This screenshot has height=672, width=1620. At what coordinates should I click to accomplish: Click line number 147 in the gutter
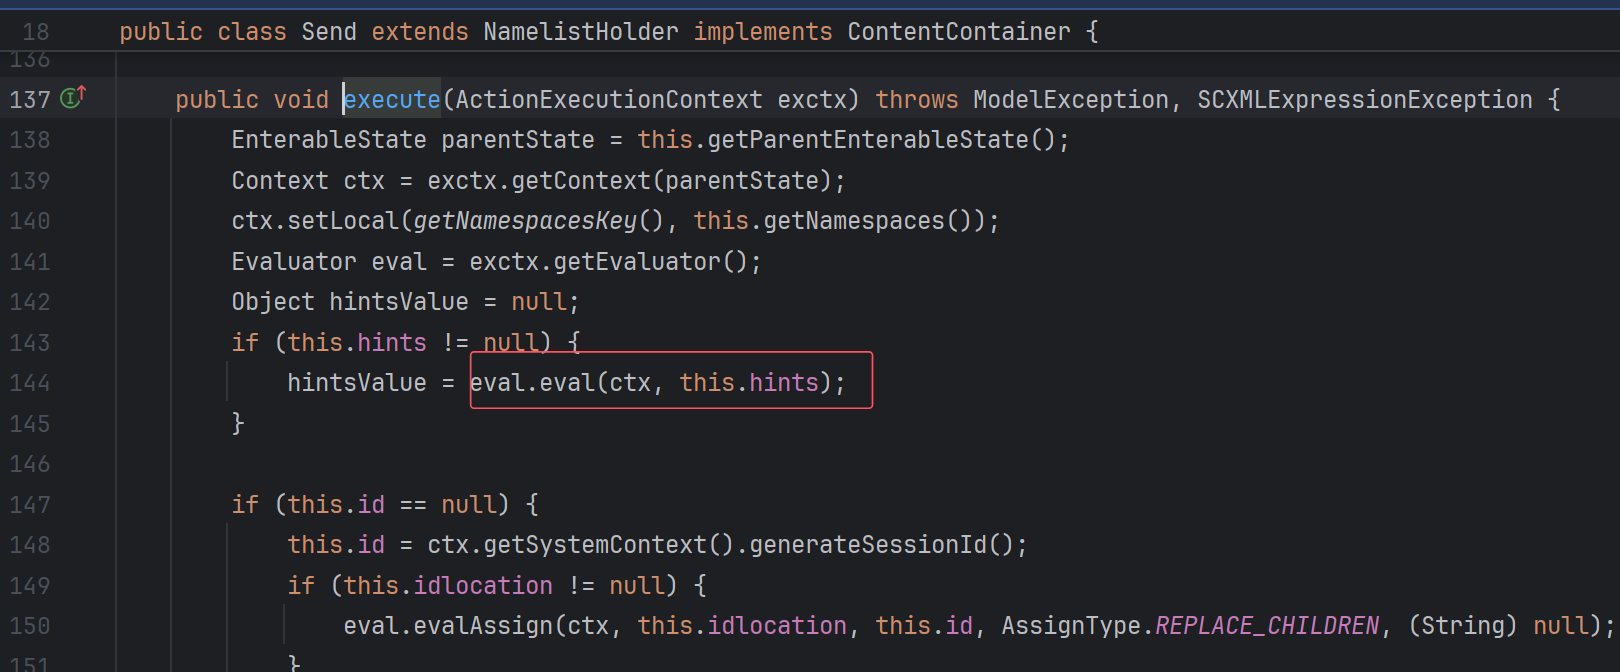tap(30, 505)
